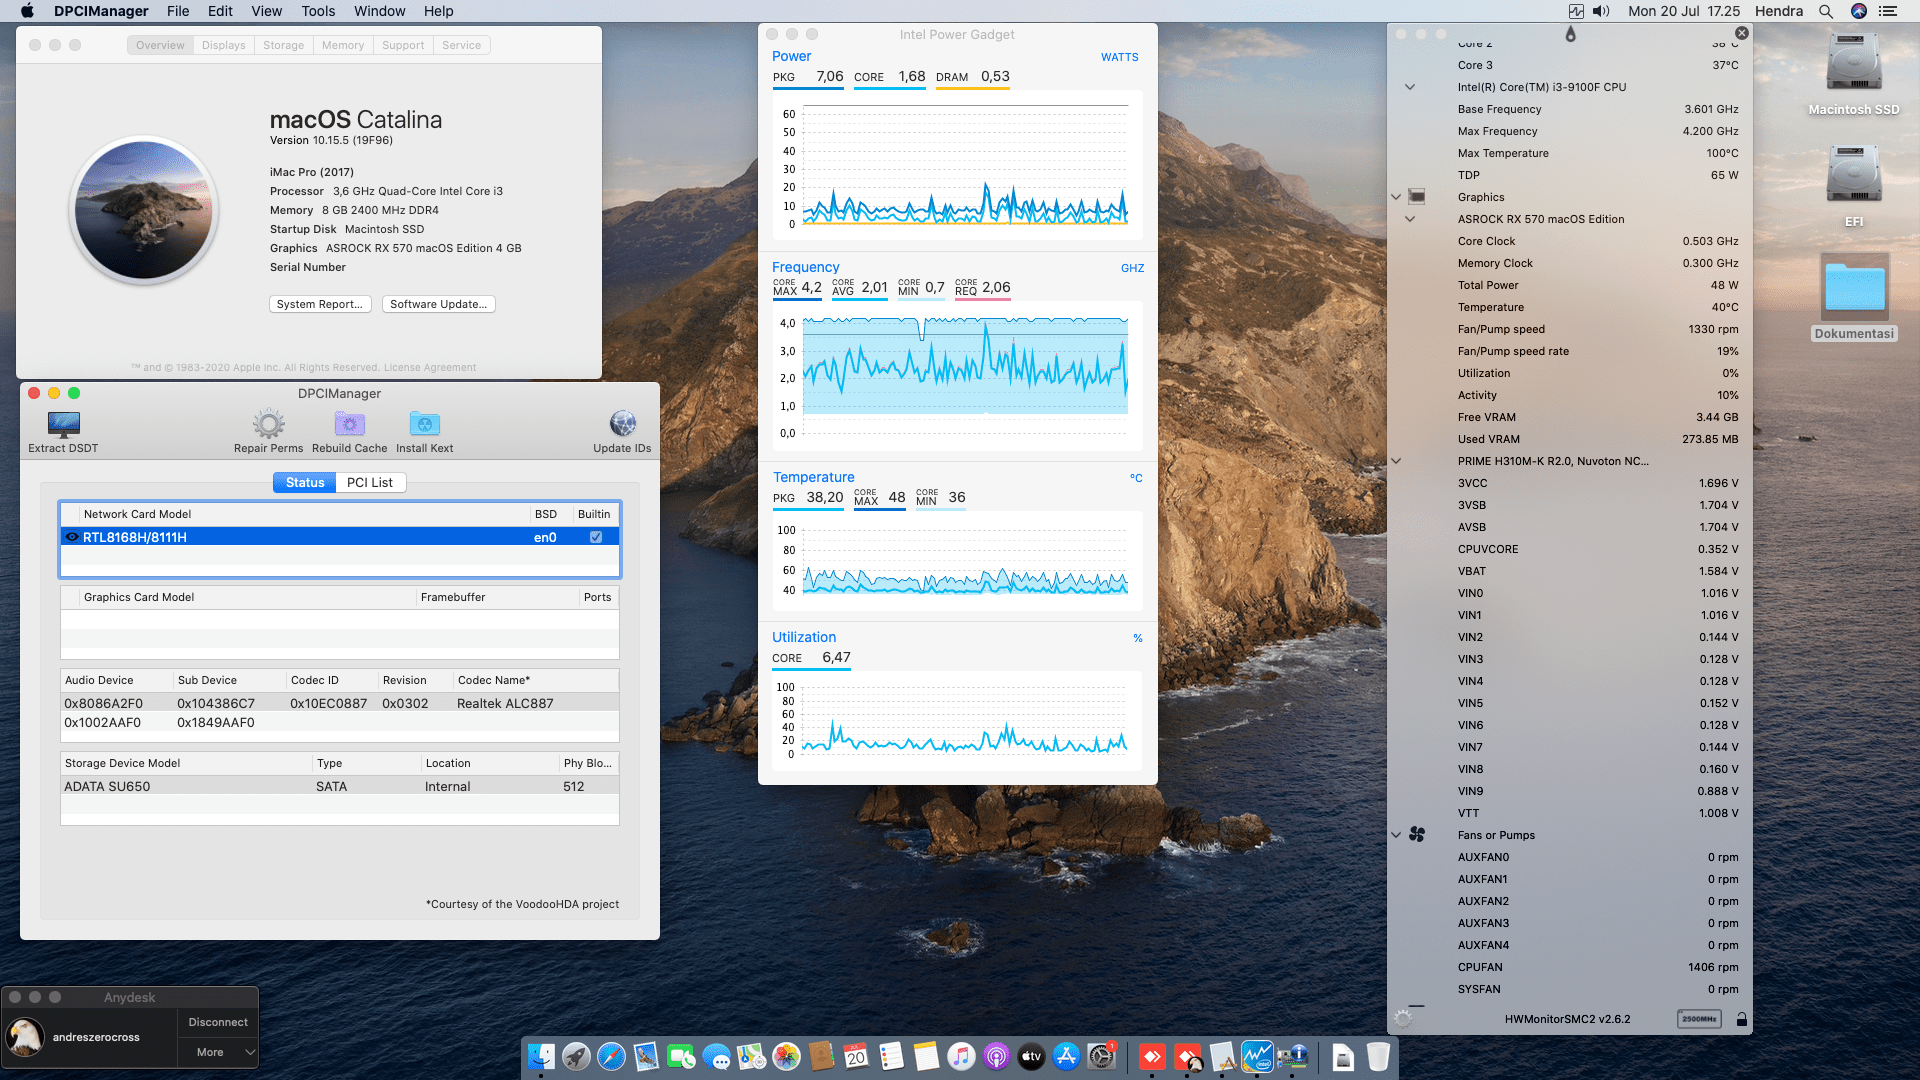
Task: Select the RTL8168H/8111H network card row
Action: pyautogui.click(x=340, y=537)
